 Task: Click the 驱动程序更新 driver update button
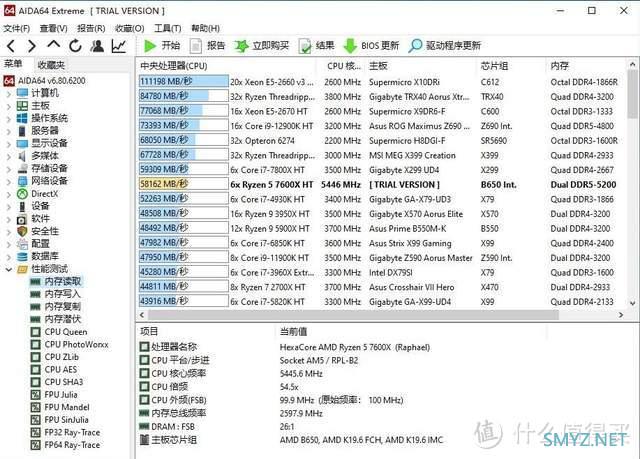coord(445,46)
